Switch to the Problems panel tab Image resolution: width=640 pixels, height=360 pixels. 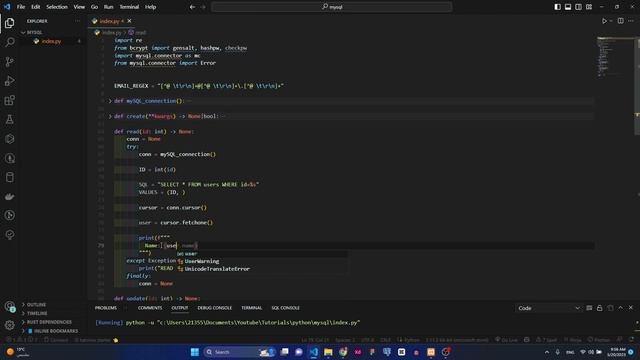pos(106,308)
